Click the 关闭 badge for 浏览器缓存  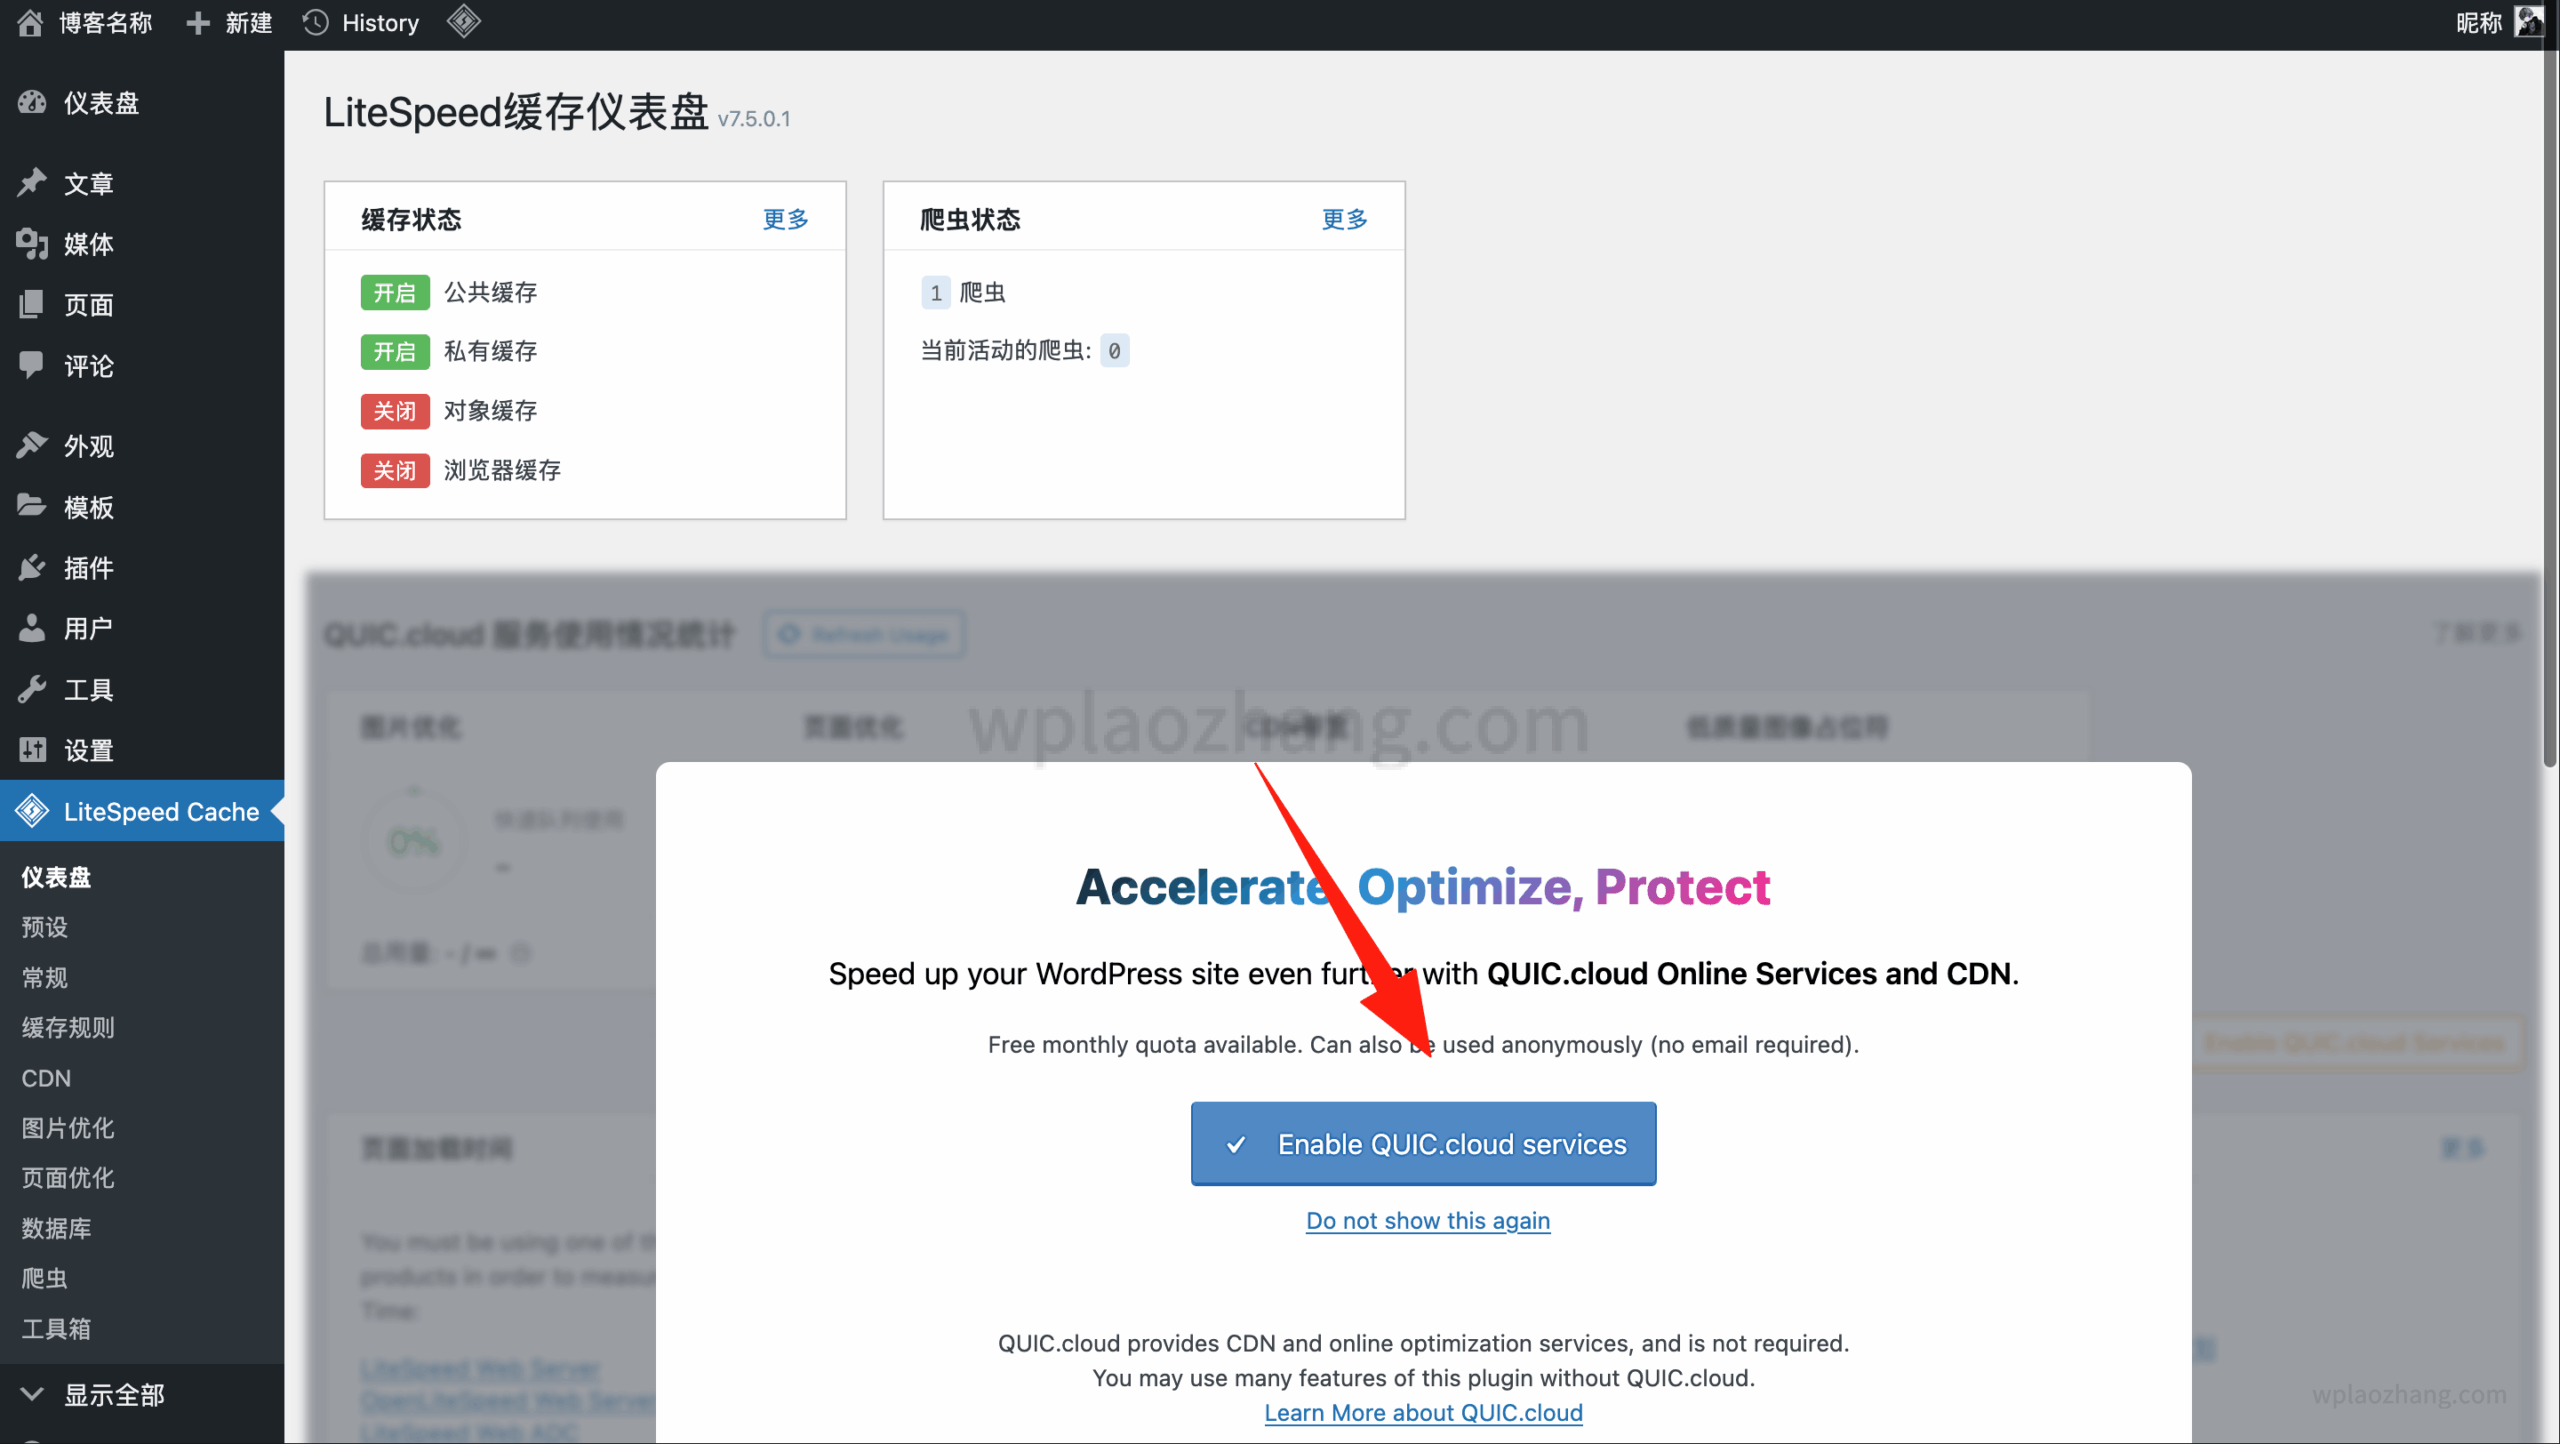(x=395, y=470)
